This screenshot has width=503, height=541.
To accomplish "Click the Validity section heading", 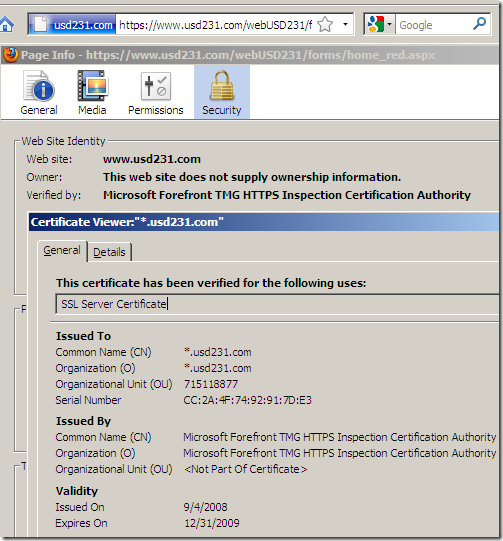I will tap(77, 491).
